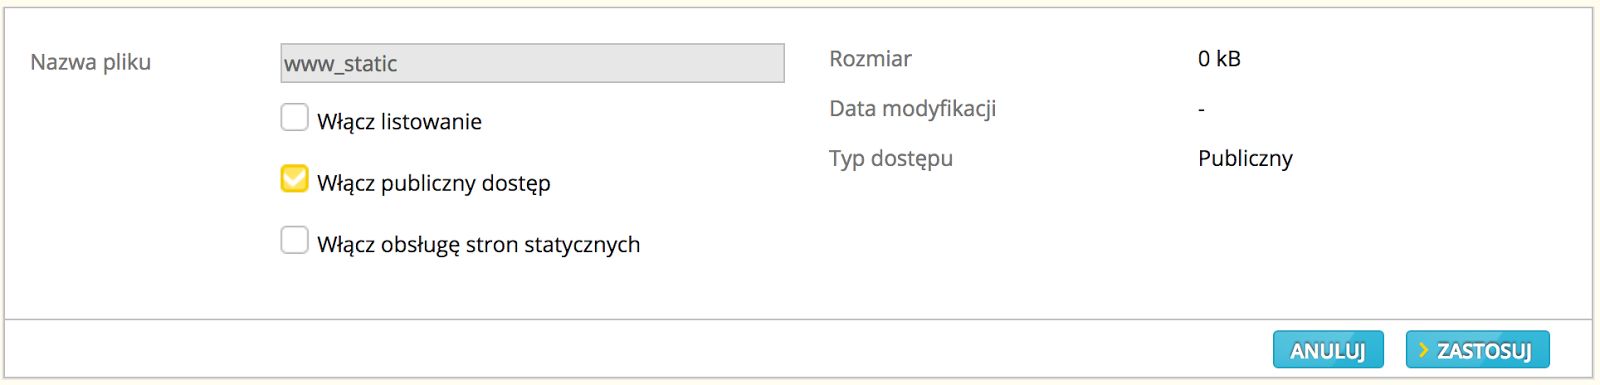
Task: Click 'Włącz obsługę stron statycznych' label text
Action: click(478, 244)
